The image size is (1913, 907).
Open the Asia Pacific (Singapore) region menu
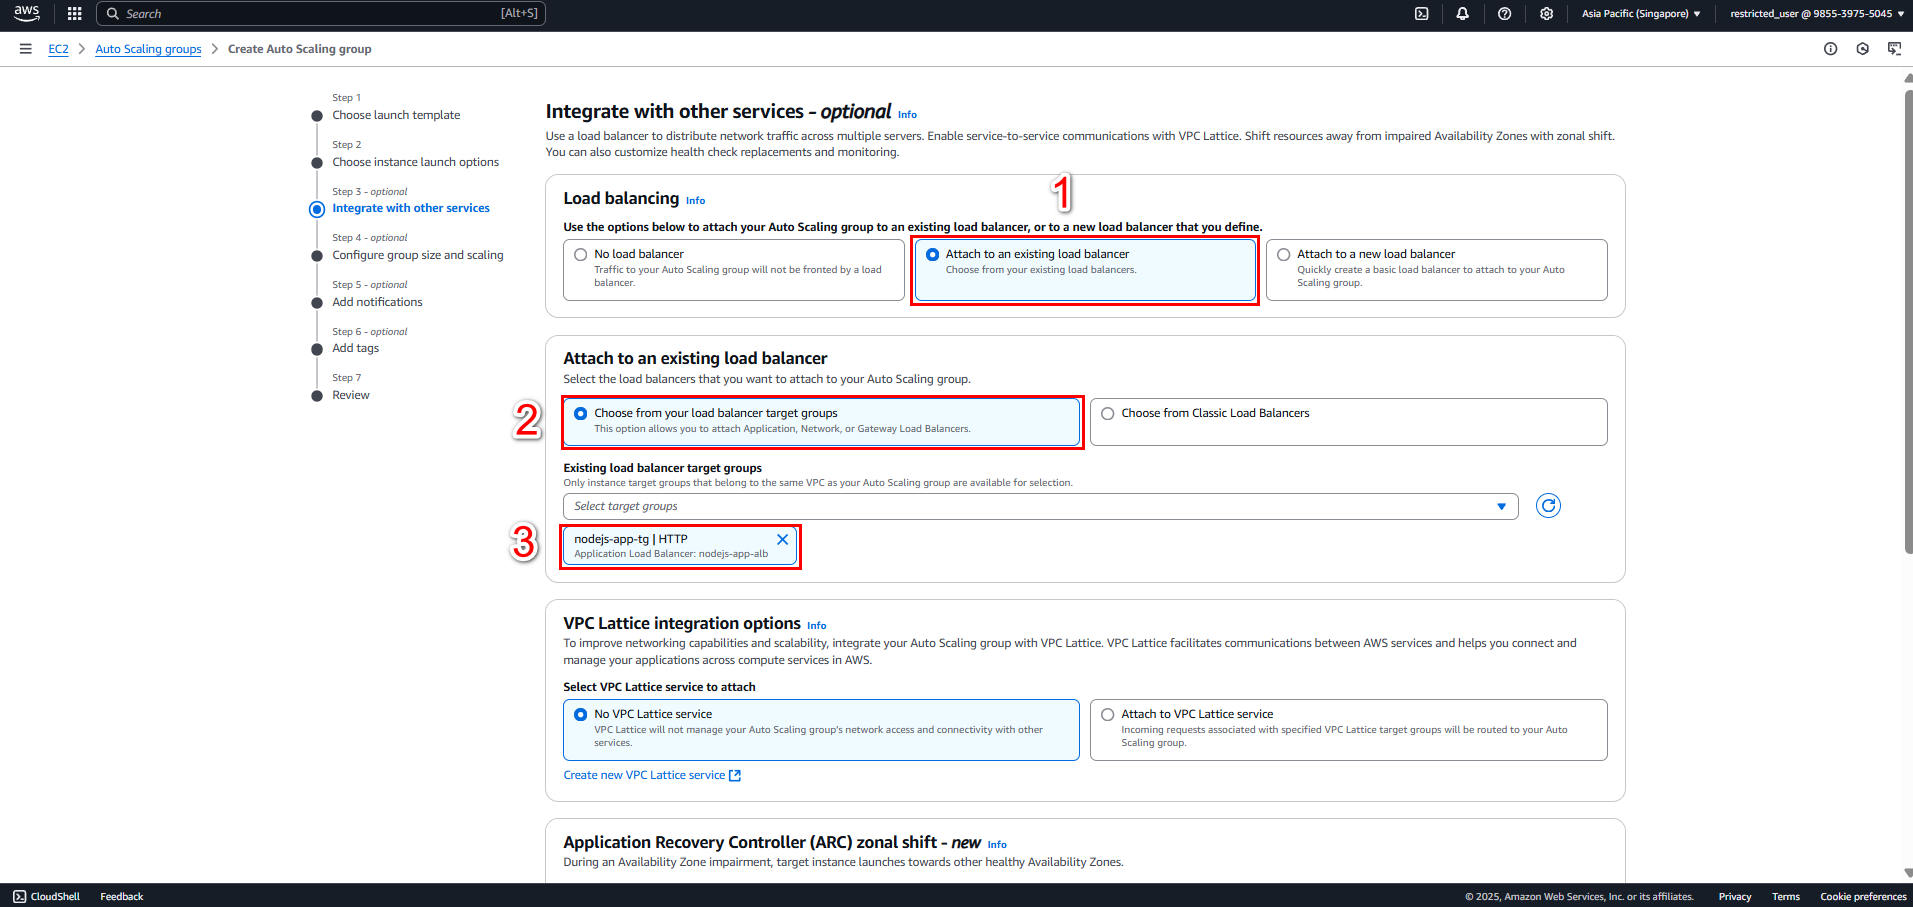pos(1640,14)
